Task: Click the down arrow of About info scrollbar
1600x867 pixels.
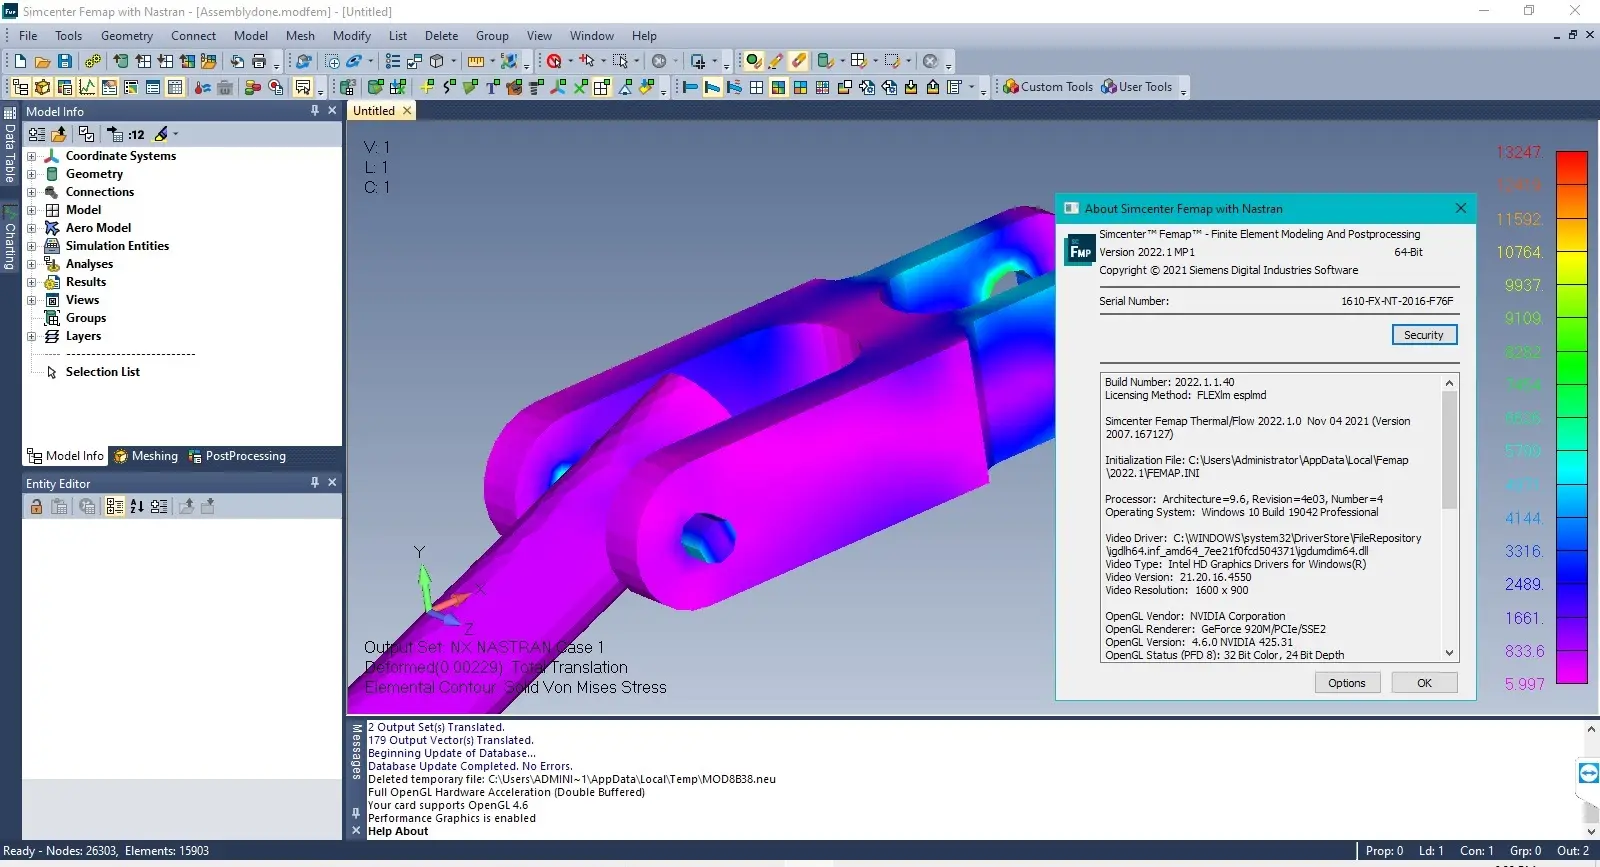Action: 1449,653
